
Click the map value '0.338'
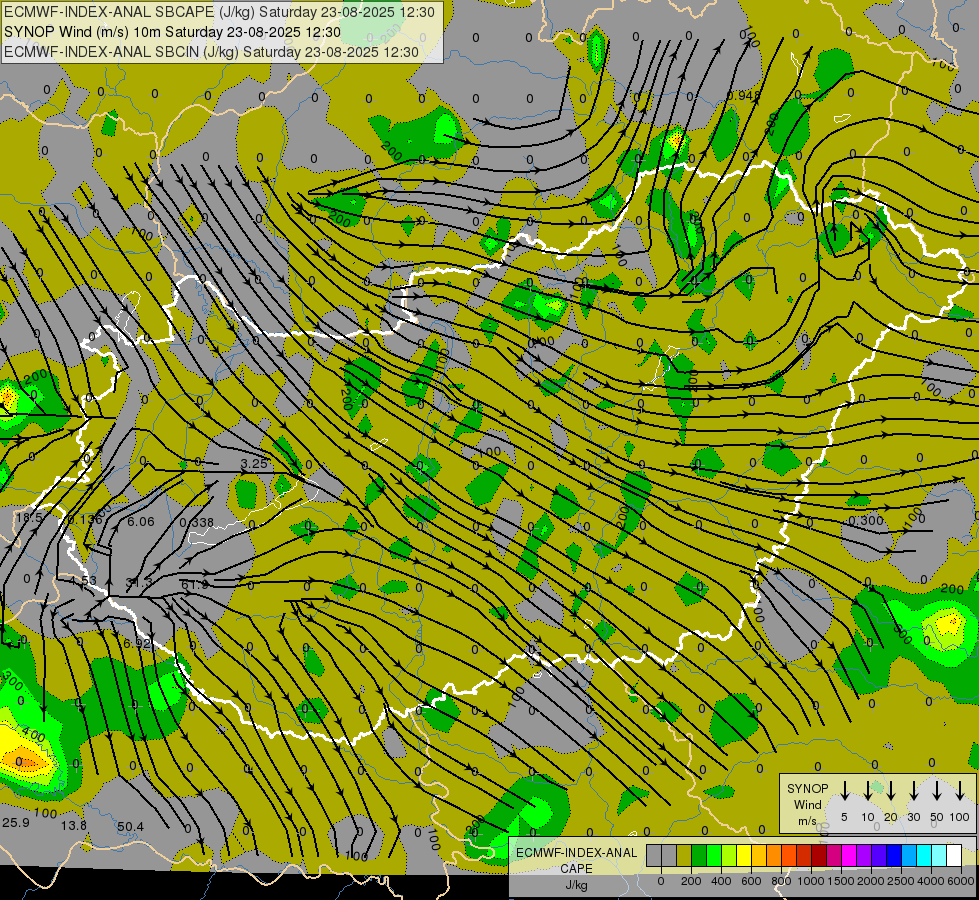197,523
